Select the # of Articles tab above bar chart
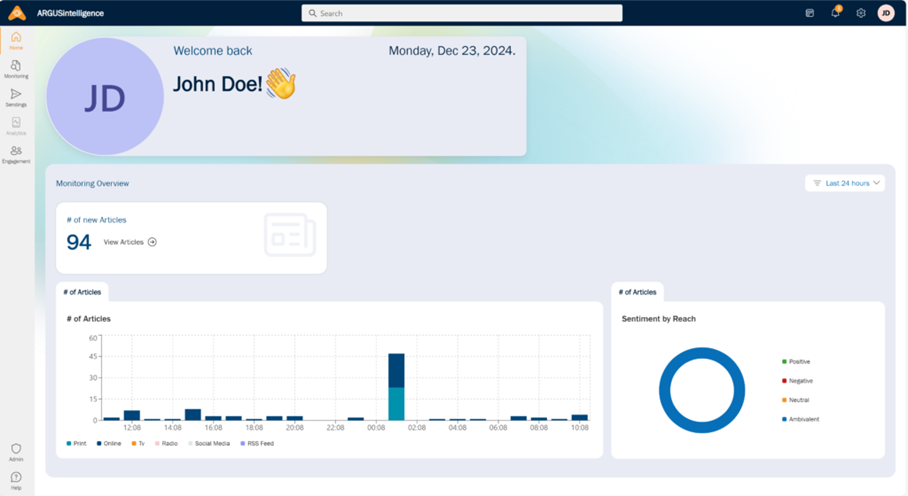 [82, 292]
